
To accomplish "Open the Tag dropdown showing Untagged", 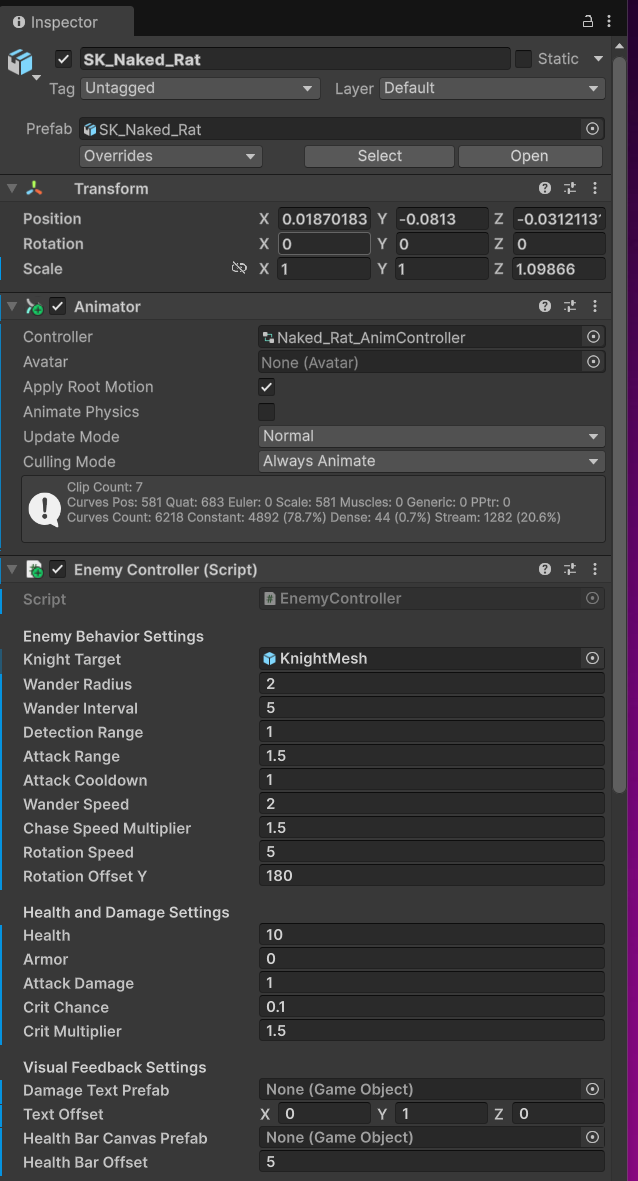I will pos(199,88).
